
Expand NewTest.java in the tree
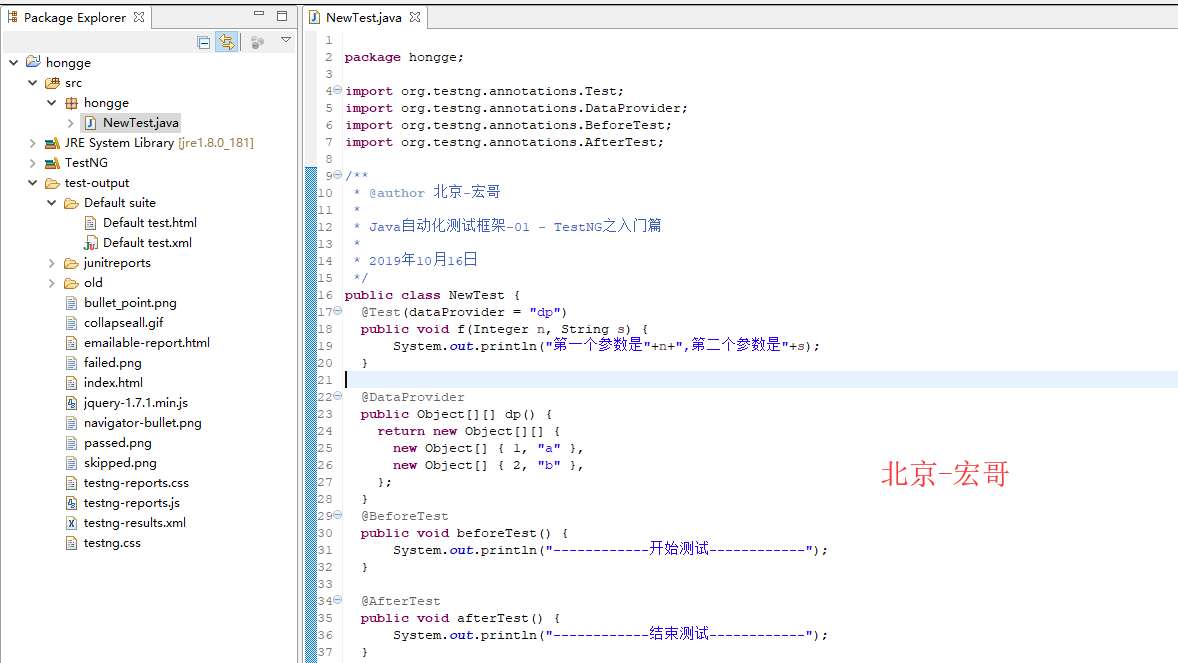click(71, 123)
